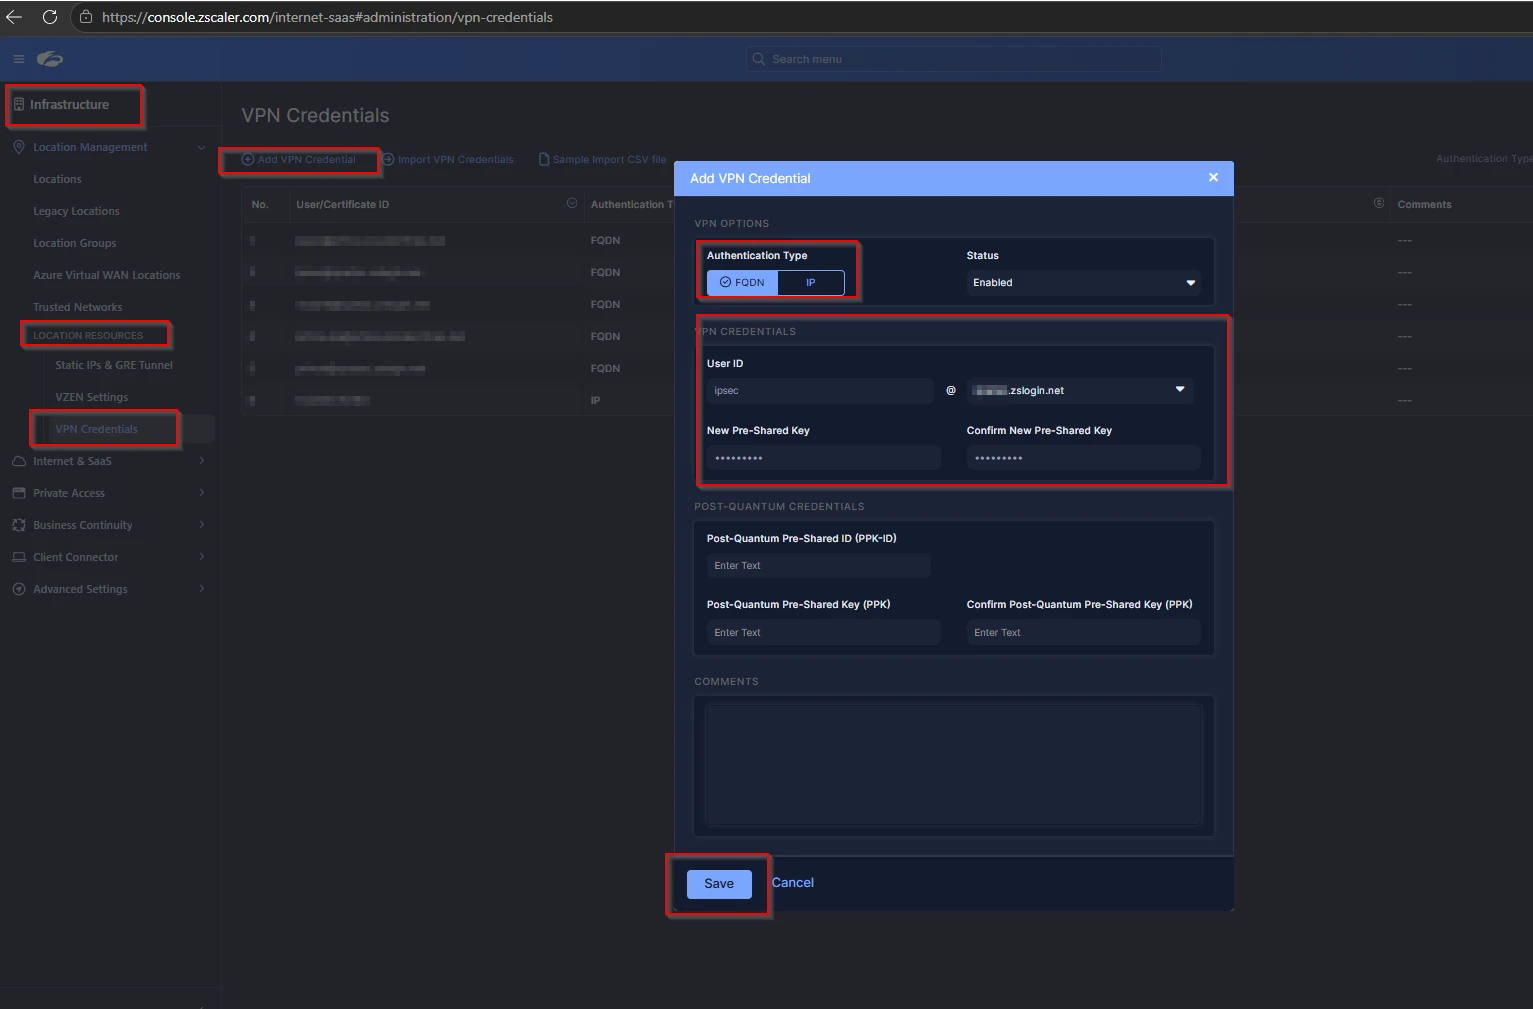Click the Post-Quantum Pre-Shared Key (PPK) field

click(x=823, y=632)
